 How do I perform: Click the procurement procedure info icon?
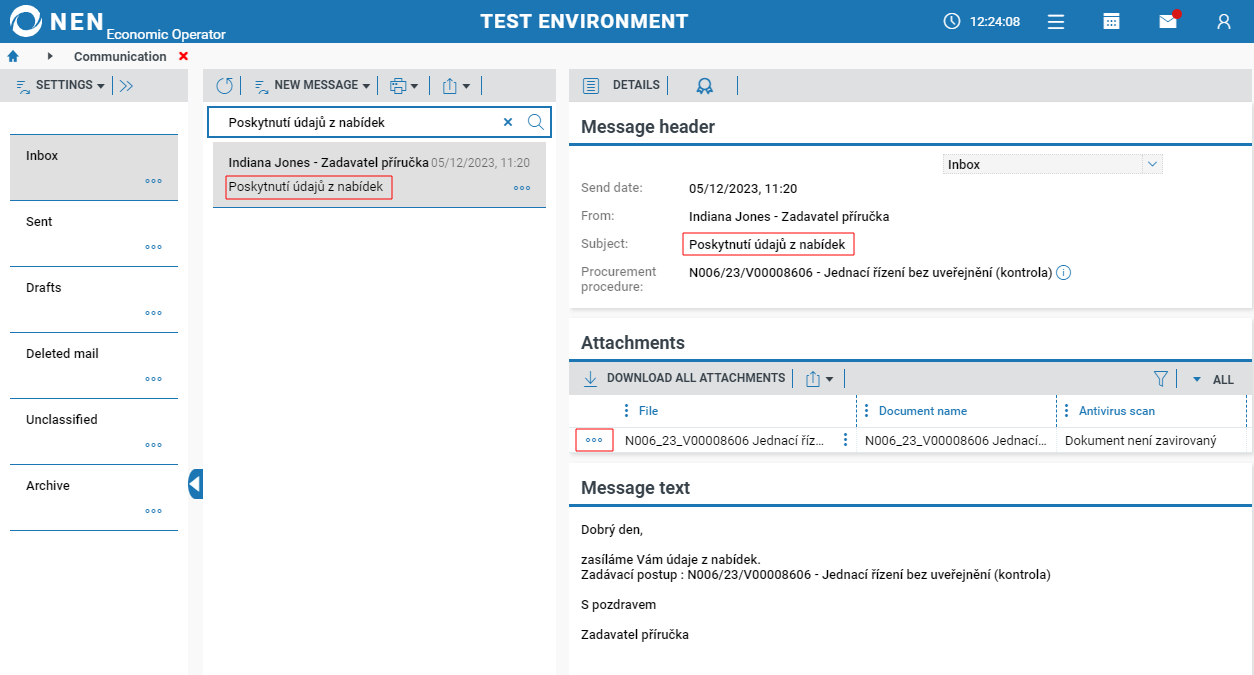(1064, 272)
